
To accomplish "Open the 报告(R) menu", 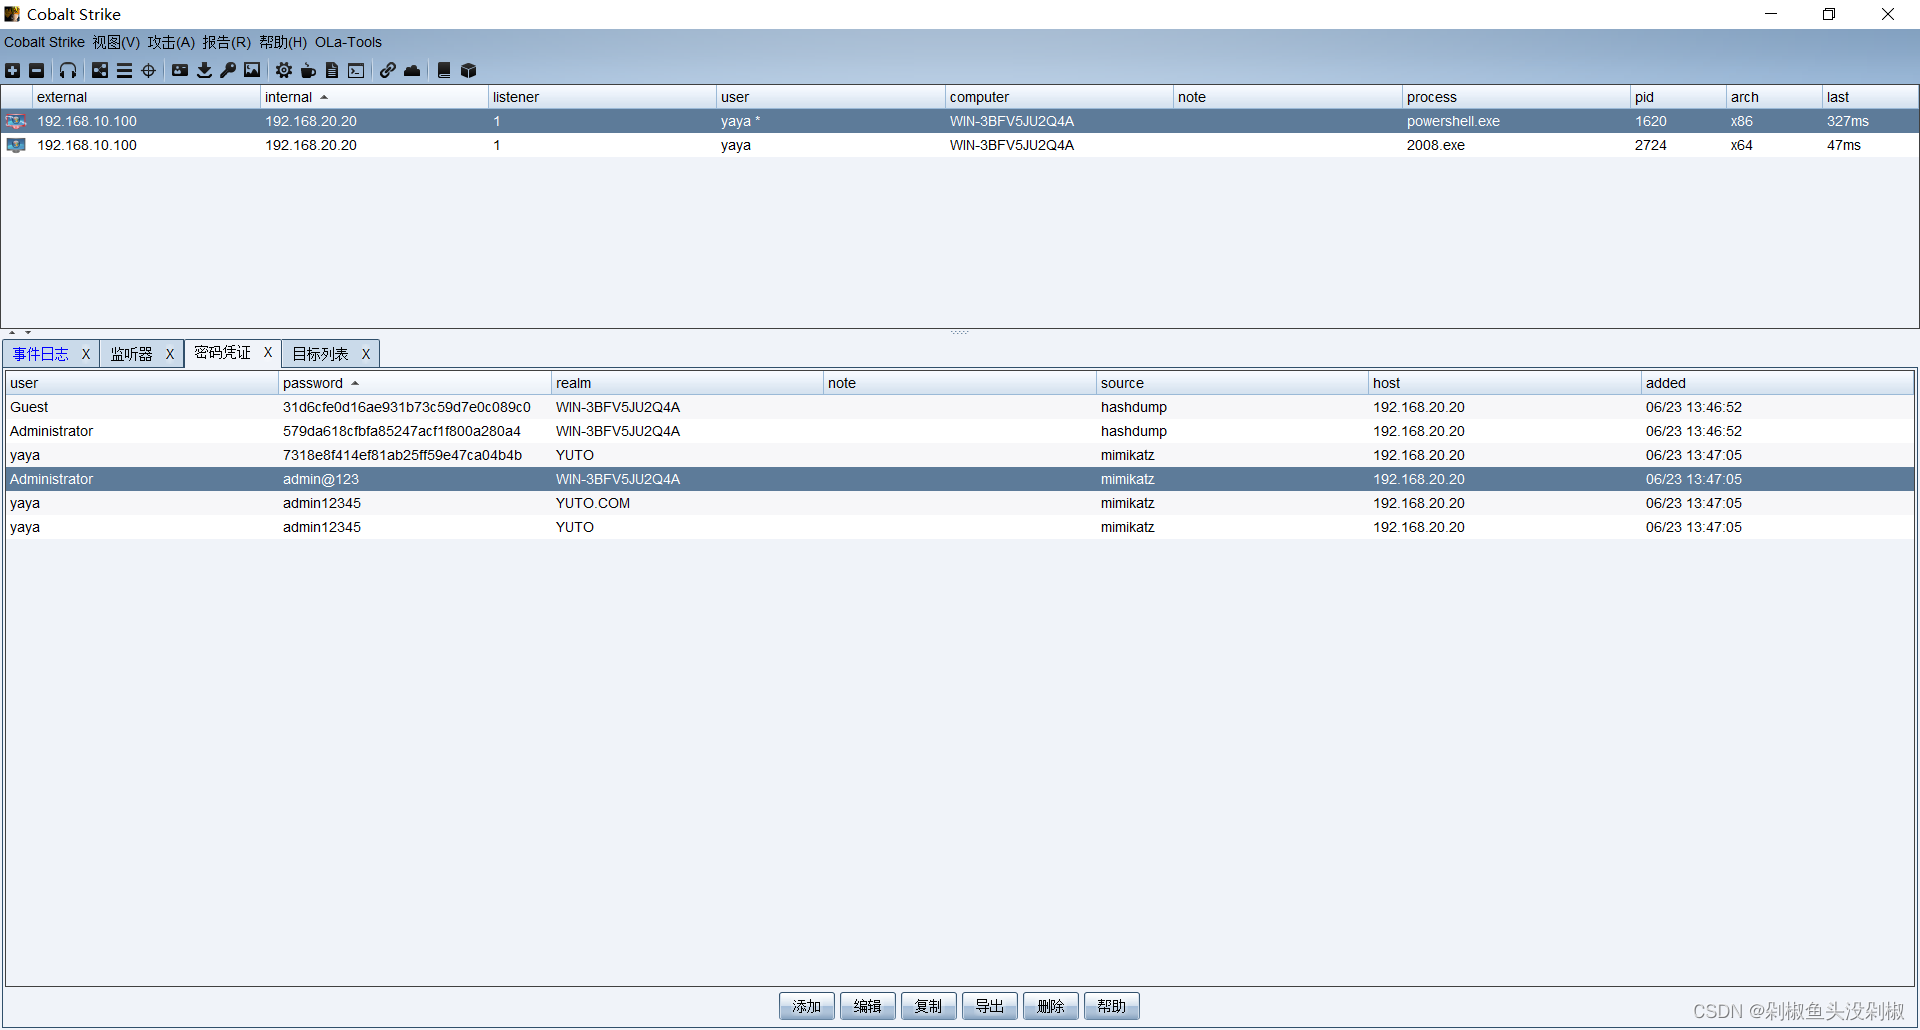I will pyautogui.click(x=226, y=42).
